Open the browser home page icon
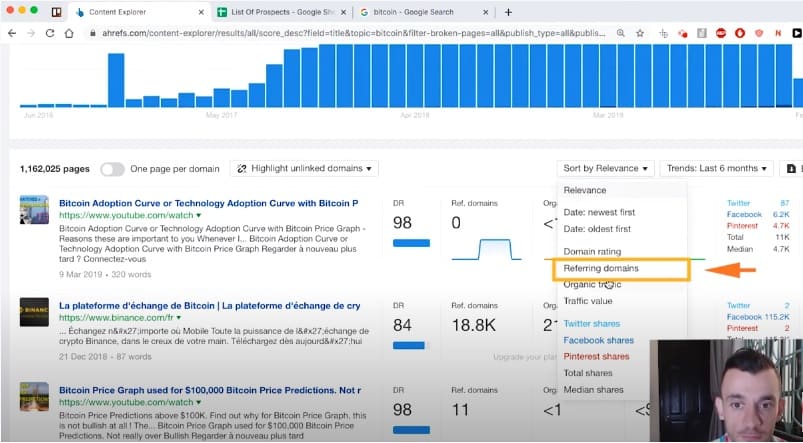Screen dimensions: 803x443 [x=69, y=33]
